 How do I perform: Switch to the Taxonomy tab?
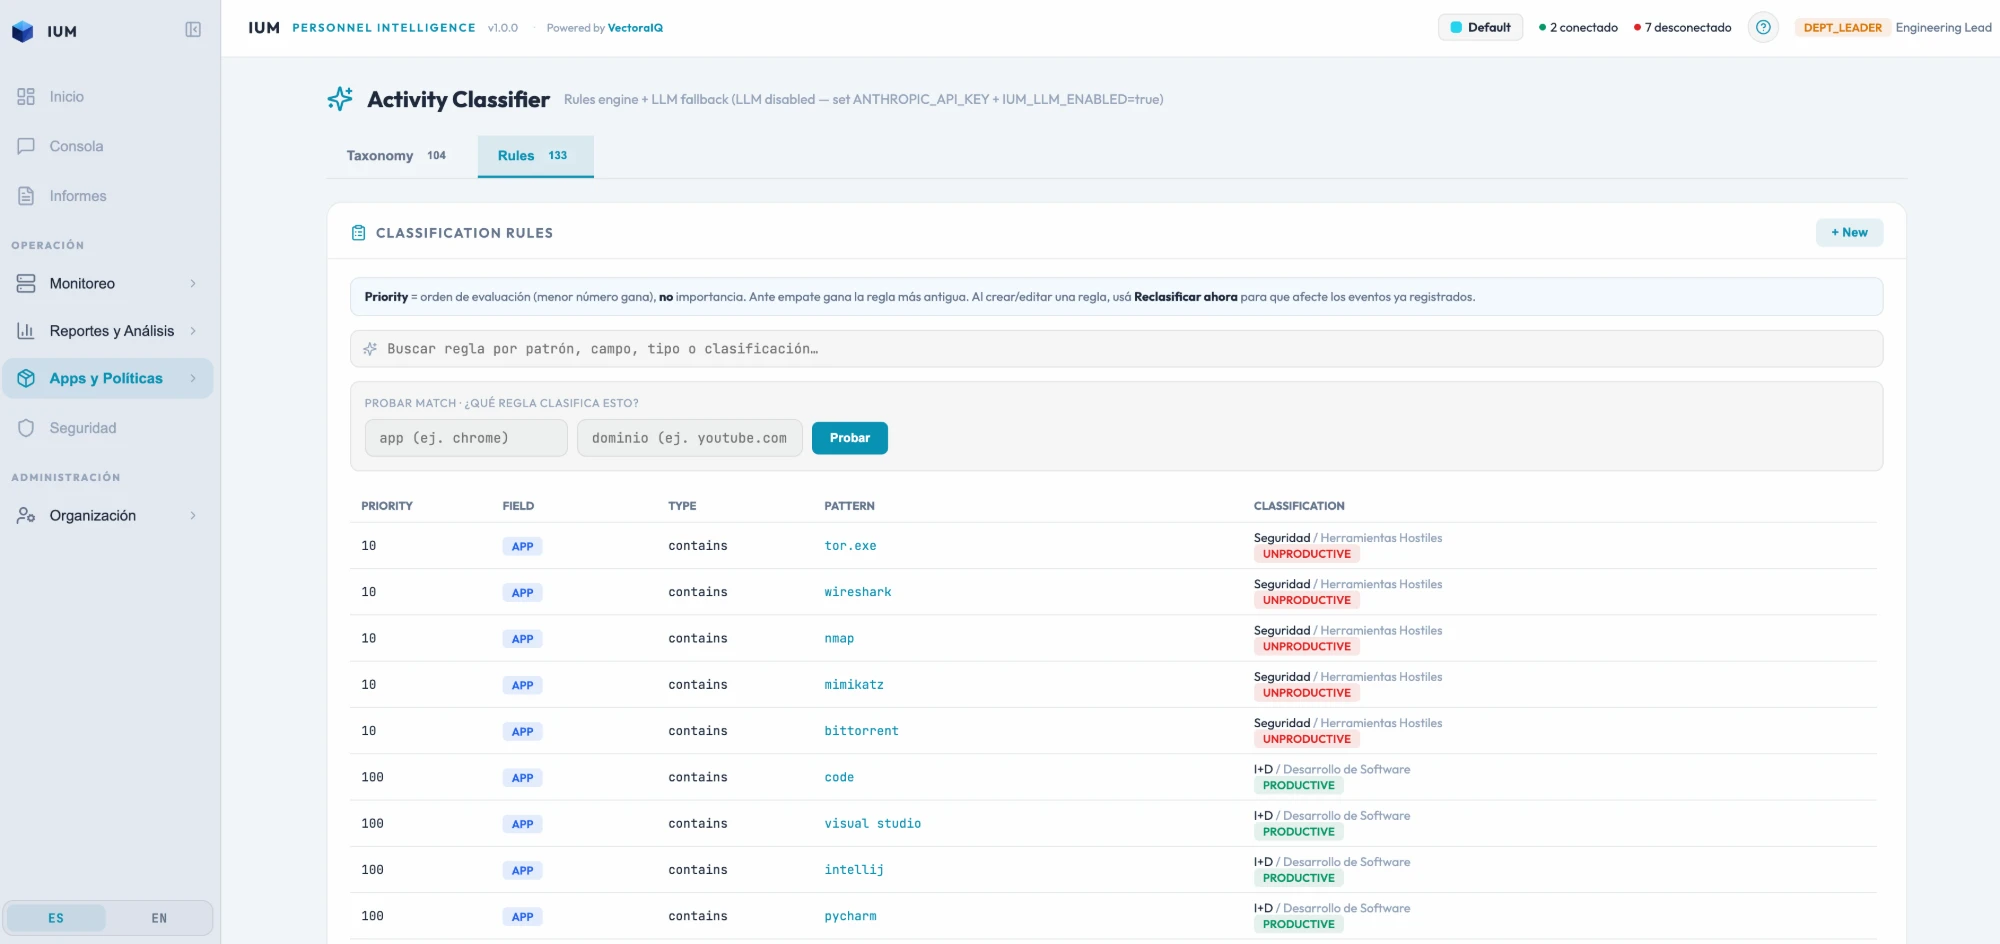click(396, 156)
